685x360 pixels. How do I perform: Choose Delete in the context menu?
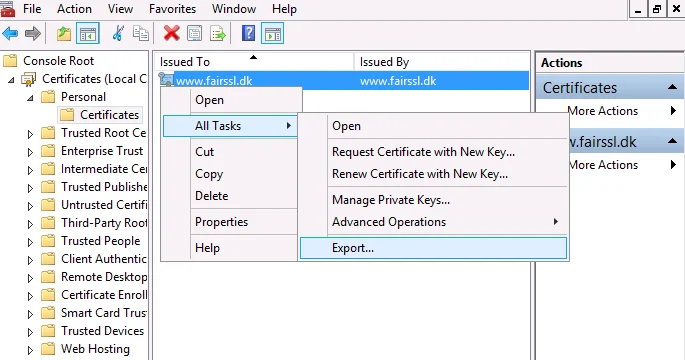230,196
